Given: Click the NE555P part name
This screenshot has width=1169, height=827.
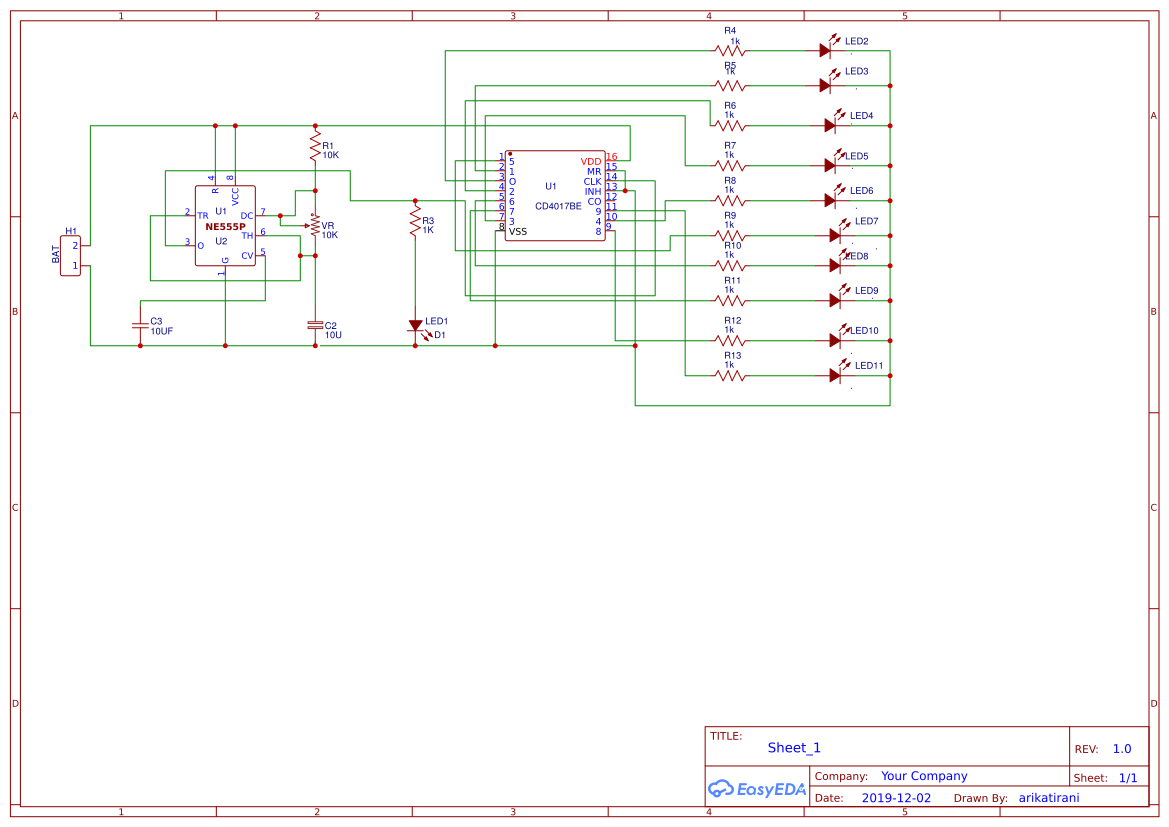Looking at the screenshot, I should pos(225,227).
